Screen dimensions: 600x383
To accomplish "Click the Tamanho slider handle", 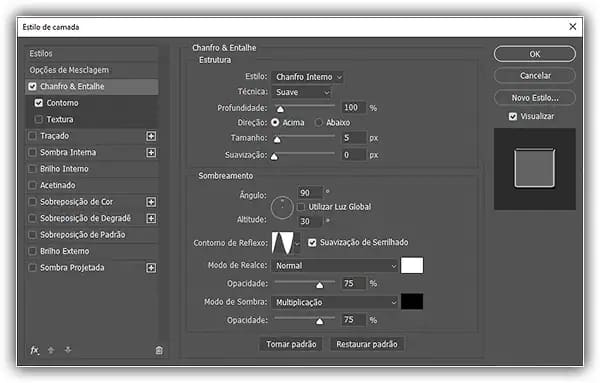I will click(277, 139).
